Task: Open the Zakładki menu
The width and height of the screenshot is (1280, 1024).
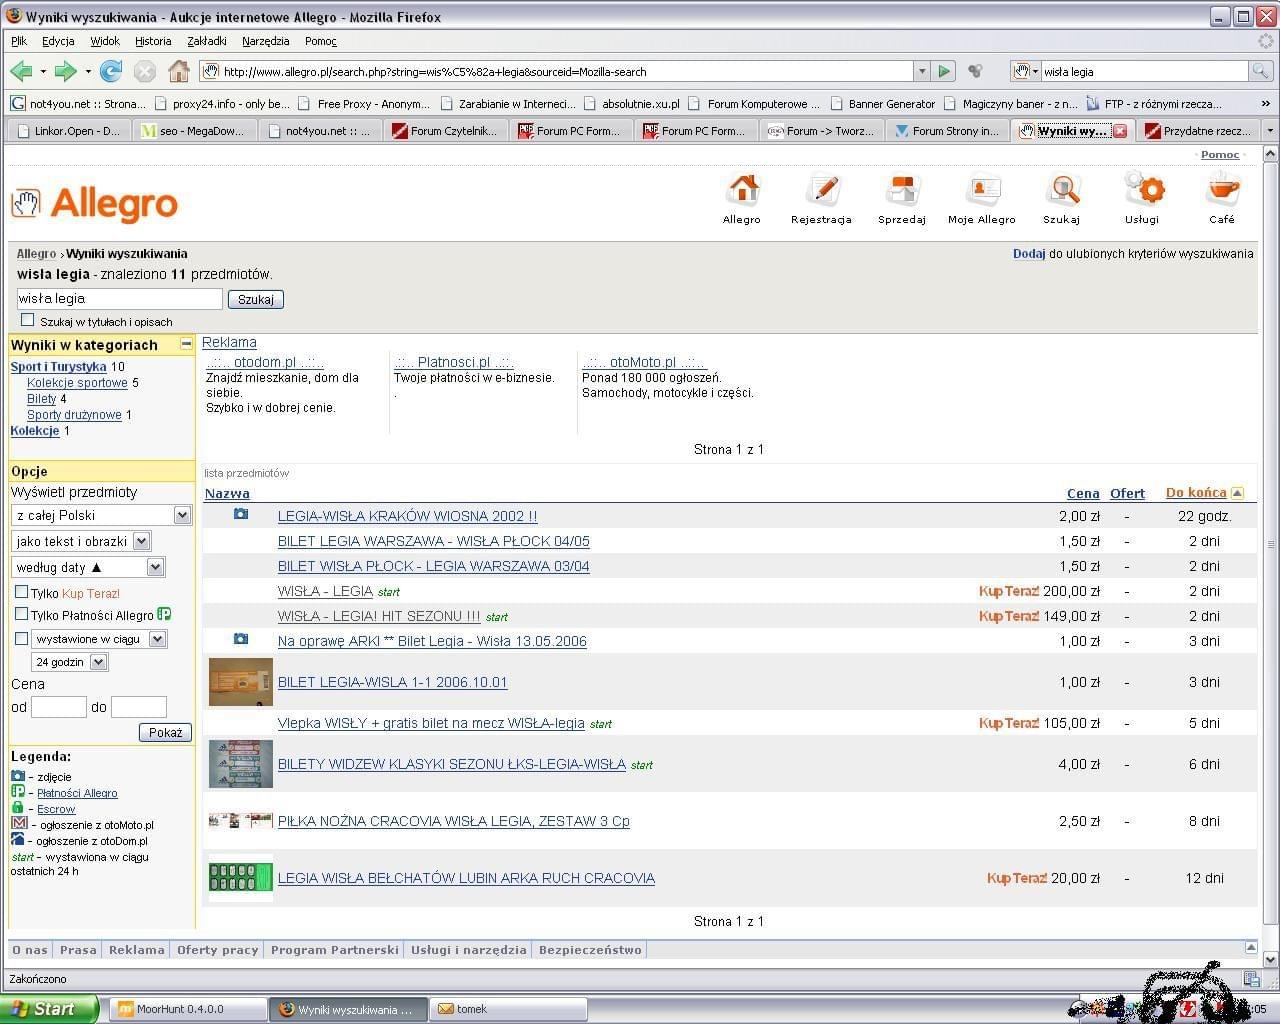Action: 207,41
